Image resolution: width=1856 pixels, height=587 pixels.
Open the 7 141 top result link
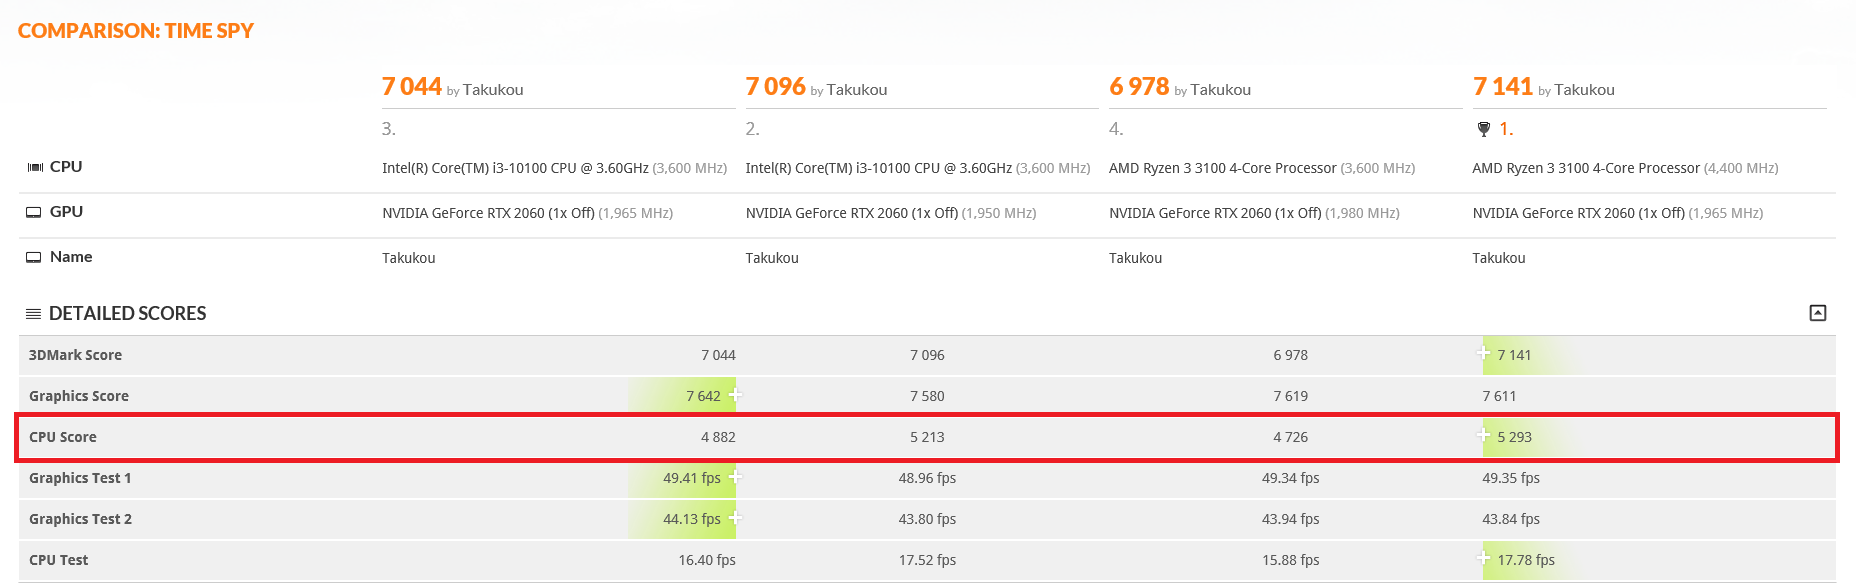tap(1503, 87)
